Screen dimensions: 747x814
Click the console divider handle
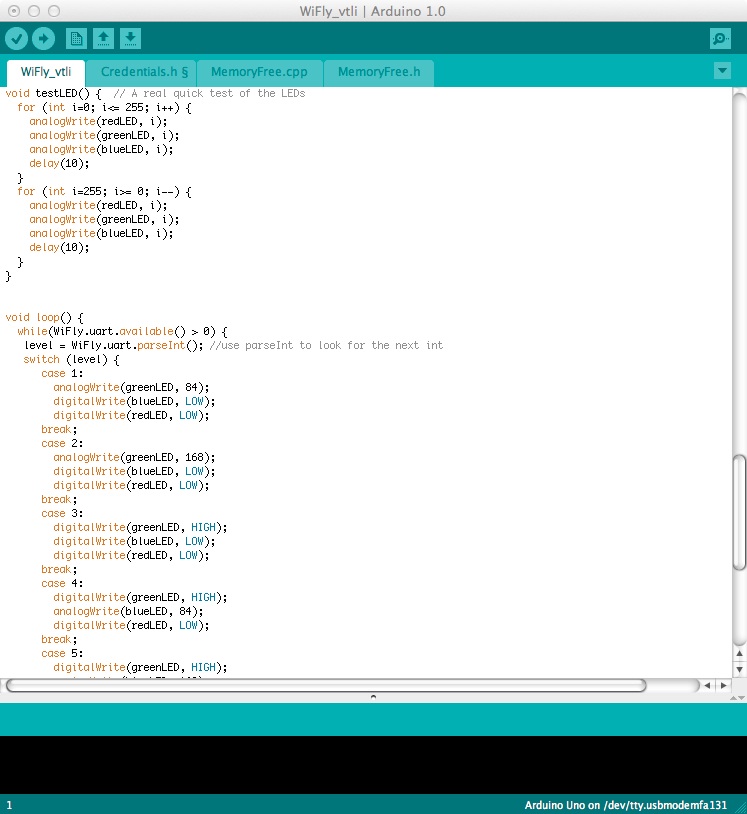[x=373, y=697]
